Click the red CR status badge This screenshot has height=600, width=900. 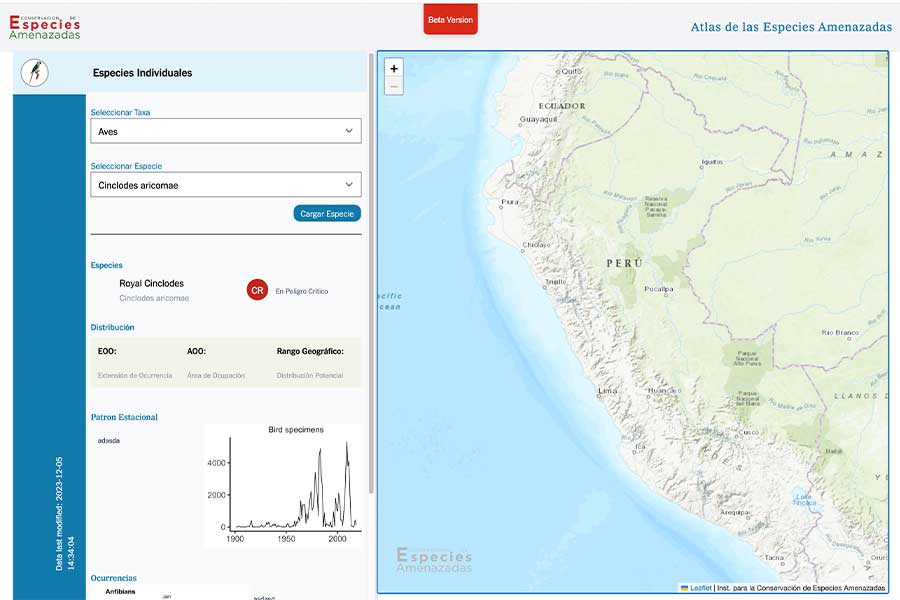coord(257,290)
